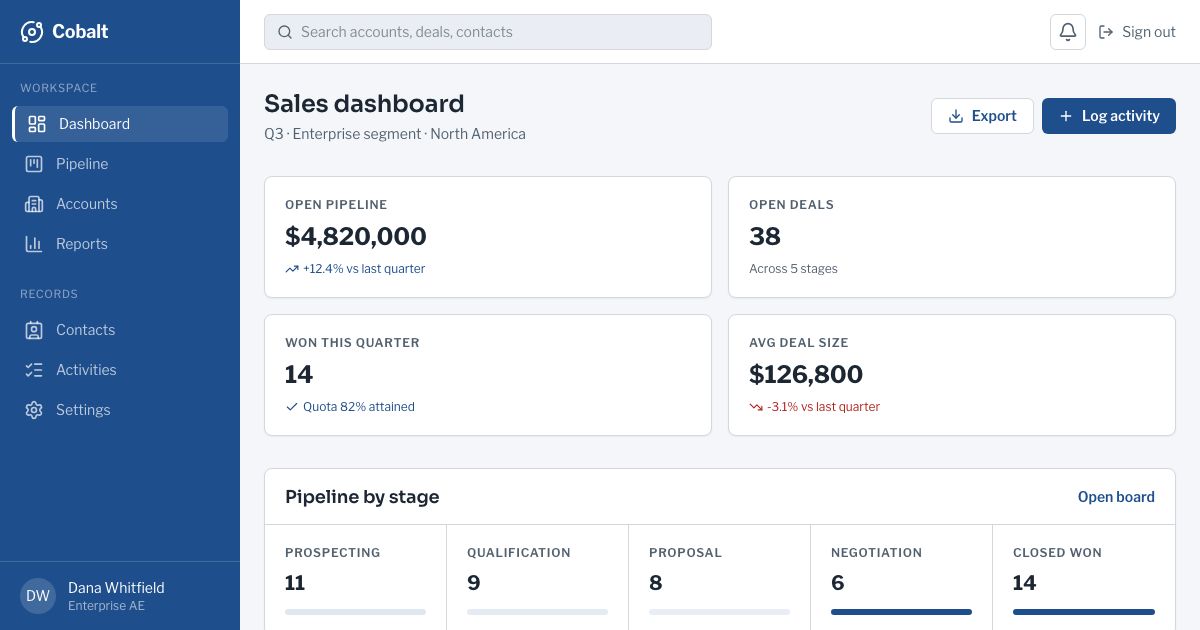1200x630 pixels.
Task: Click the Enterprise AE role label
Action: tap(106, 606)
